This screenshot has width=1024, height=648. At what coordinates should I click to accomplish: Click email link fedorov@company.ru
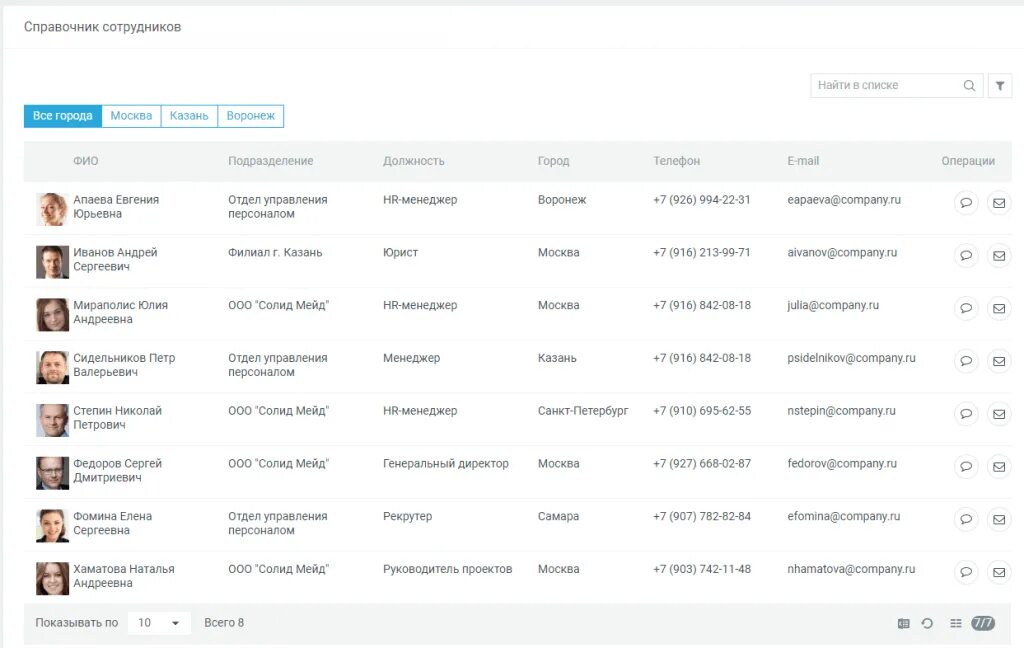point(842,463)
